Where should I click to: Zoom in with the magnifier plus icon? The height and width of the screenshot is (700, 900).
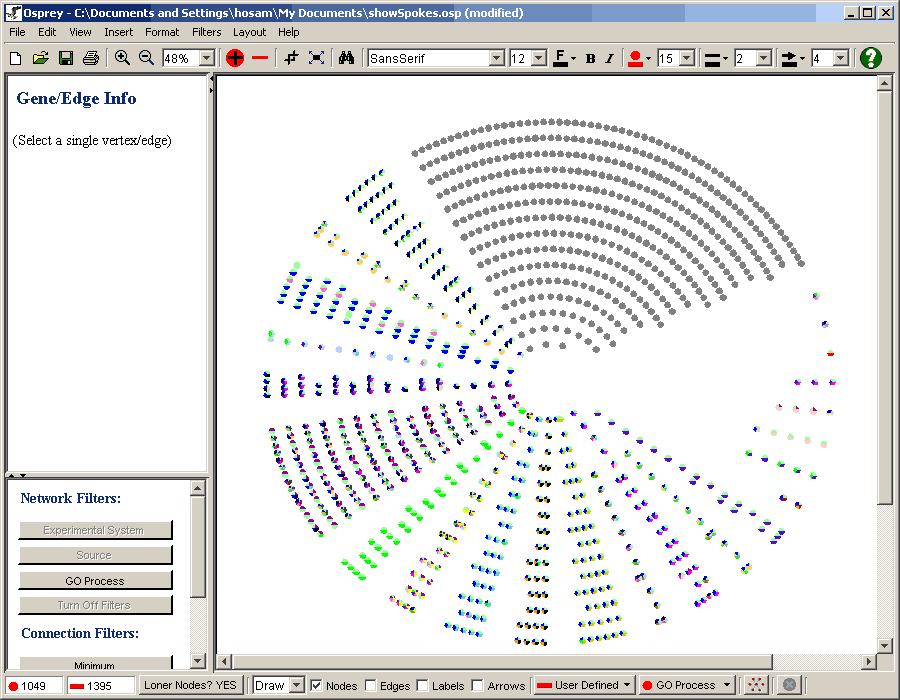pyautogui.click(x=122, y=58)
